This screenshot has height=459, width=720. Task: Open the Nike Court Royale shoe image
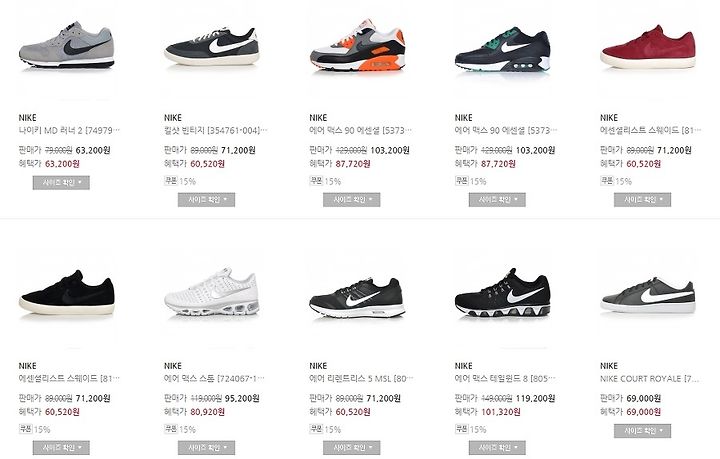pos(648,296)
